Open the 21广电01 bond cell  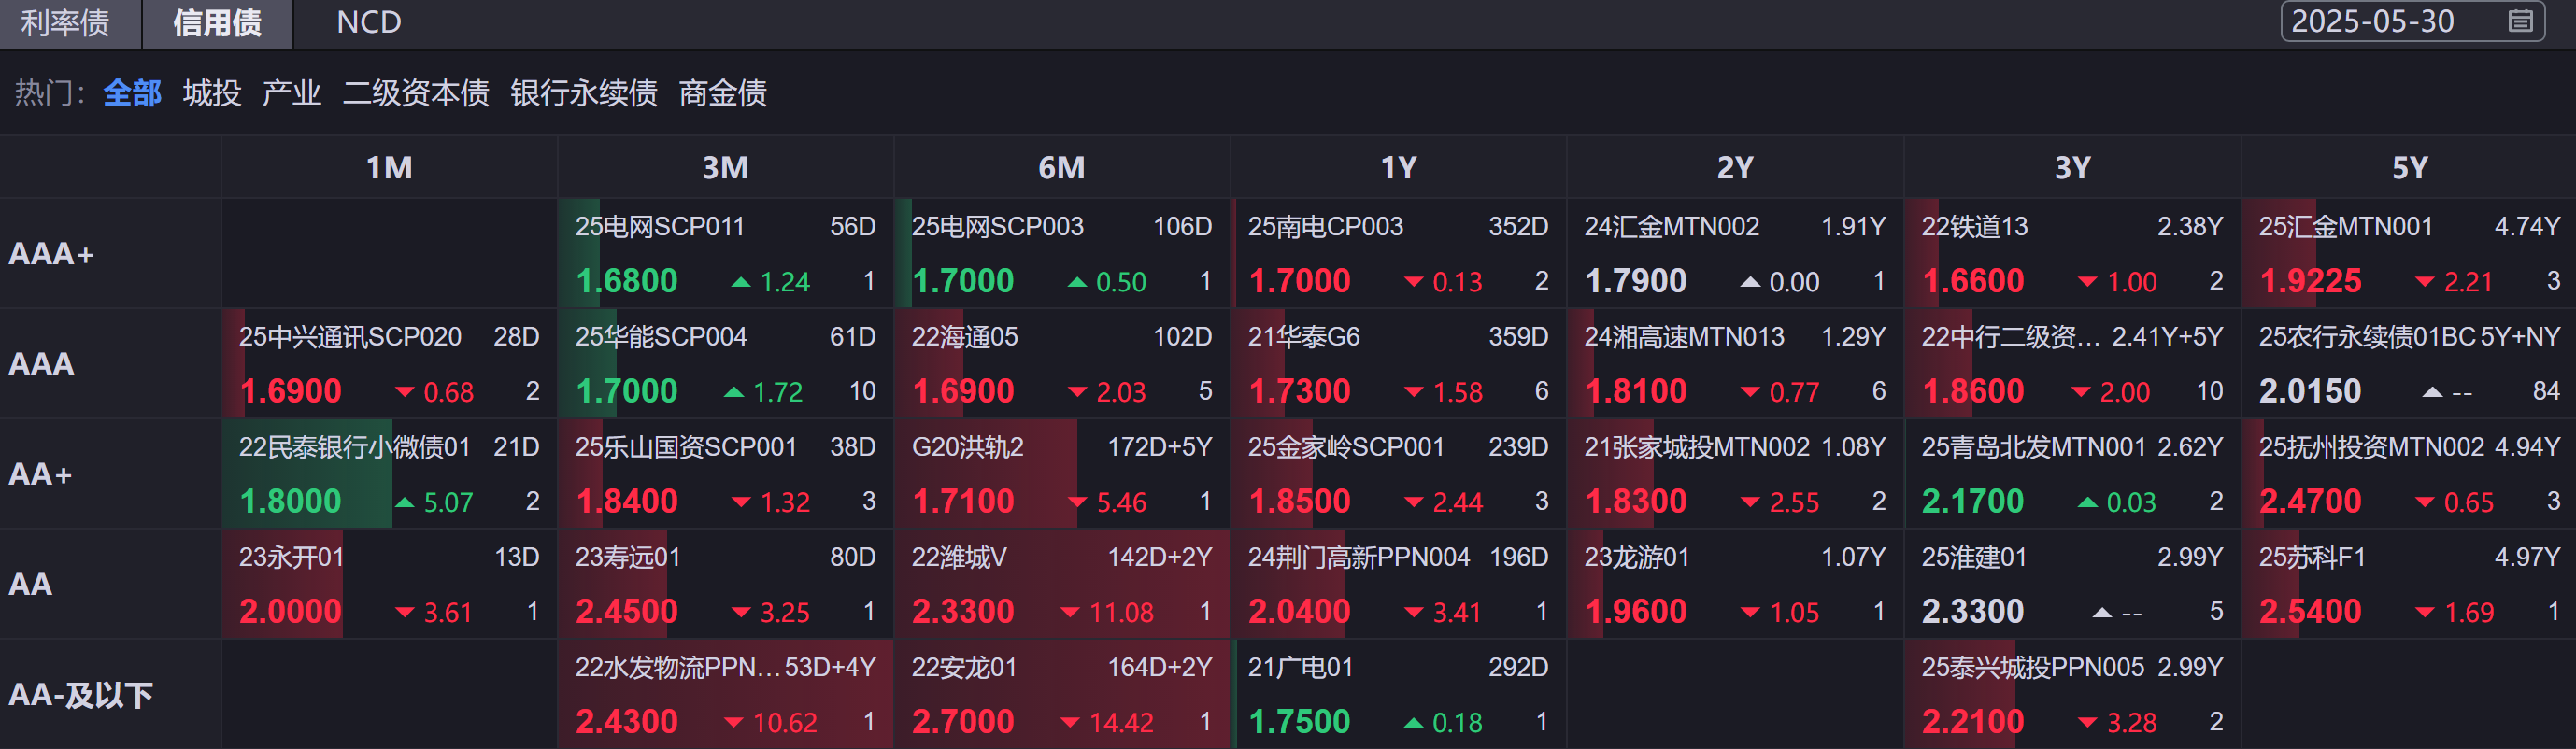[1398, 694]
